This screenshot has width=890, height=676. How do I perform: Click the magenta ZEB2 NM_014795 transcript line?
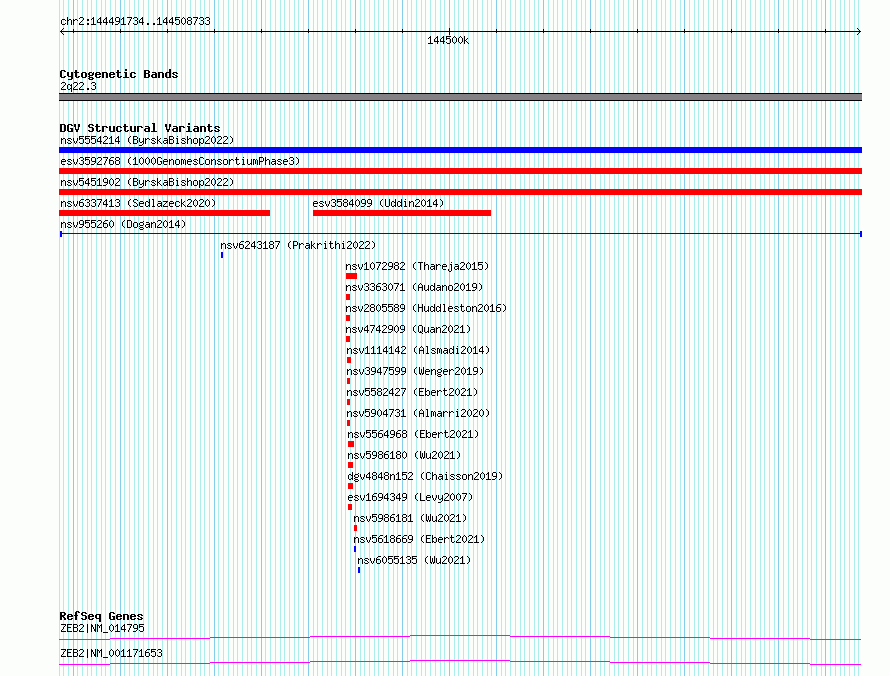[460, 637]
